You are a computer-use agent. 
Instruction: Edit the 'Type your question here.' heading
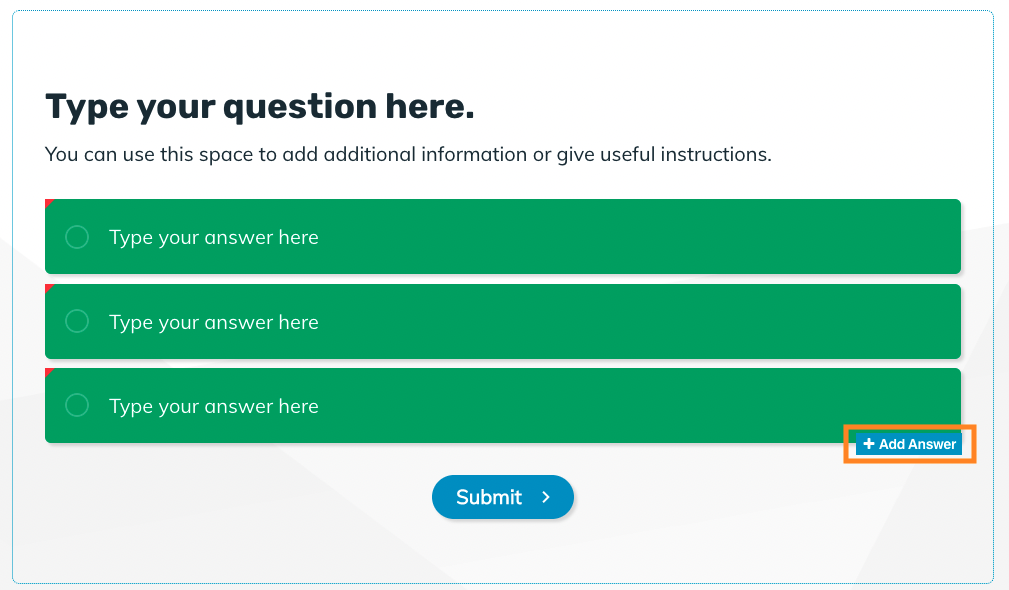tap(259, 106)
